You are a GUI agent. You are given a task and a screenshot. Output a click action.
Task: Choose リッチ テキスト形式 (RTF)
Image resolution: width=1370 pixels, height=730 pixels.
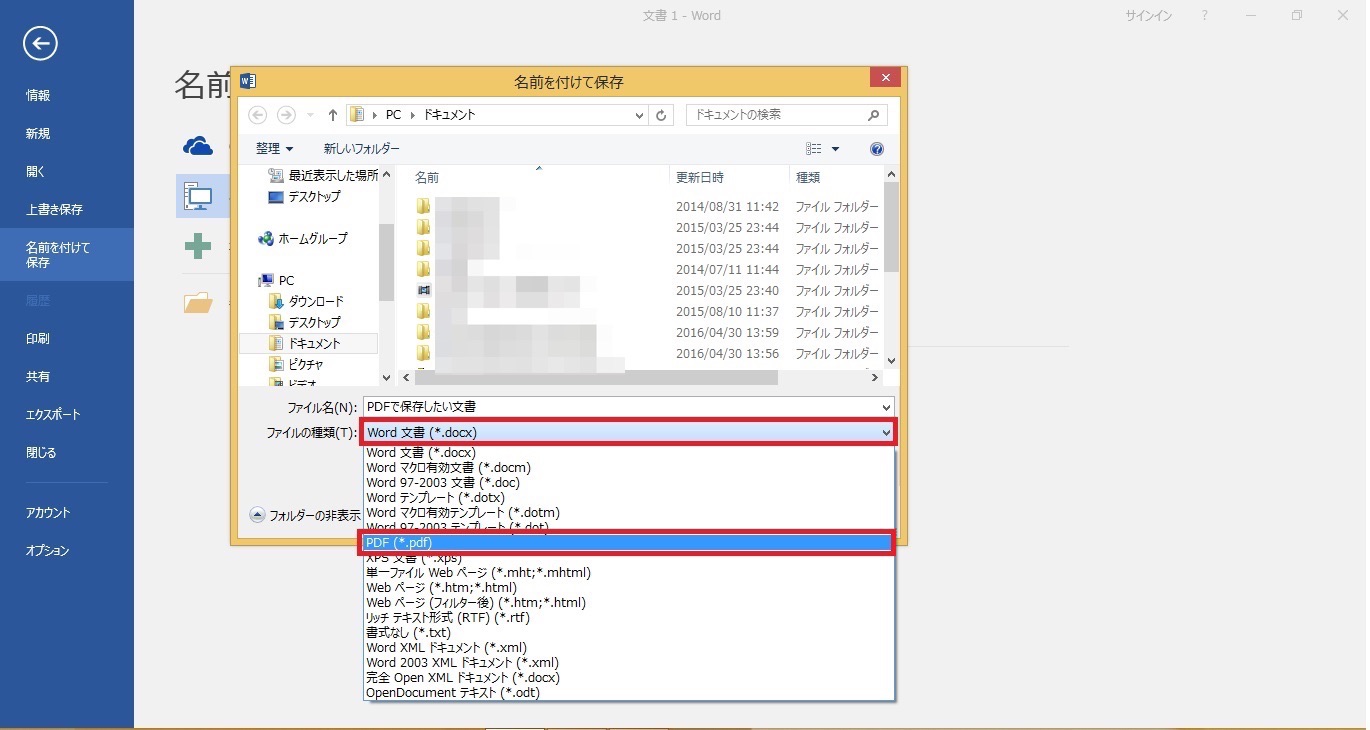point(450,618)
